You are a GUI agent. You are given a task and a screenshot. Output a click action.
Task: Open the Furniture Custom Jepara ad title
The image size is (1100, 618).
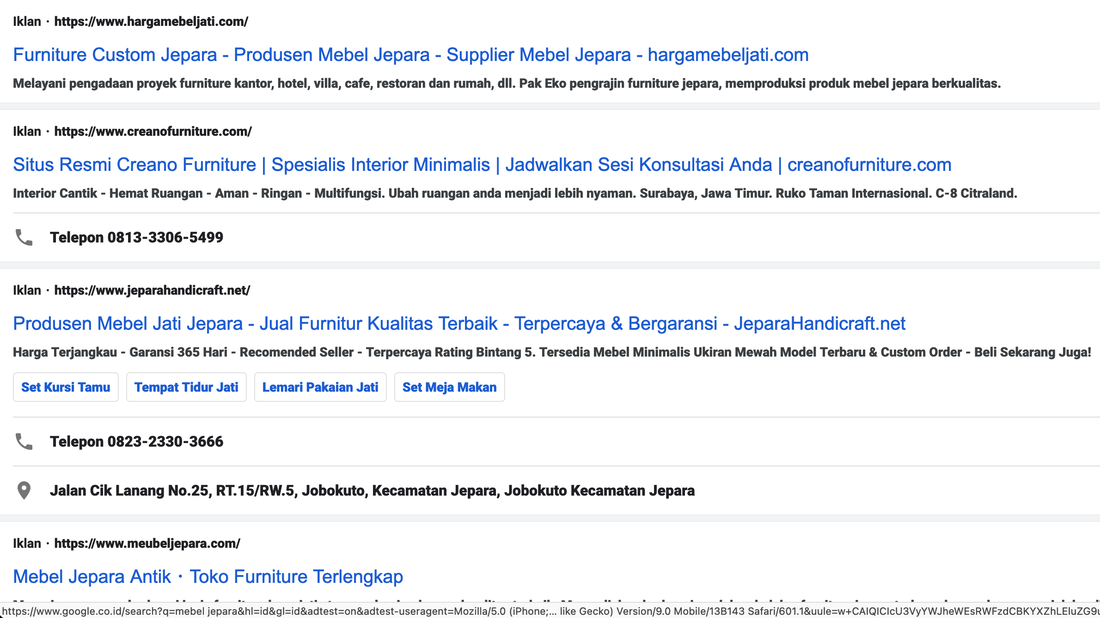410,55
